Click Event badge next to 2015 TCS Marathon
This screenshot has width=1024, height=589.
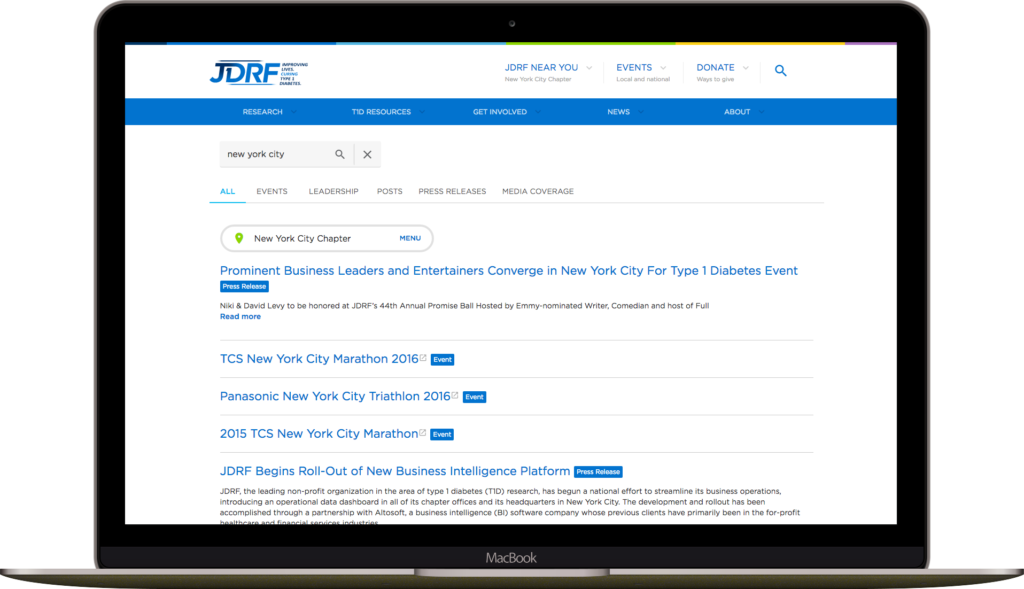click(x=441, y=434)
